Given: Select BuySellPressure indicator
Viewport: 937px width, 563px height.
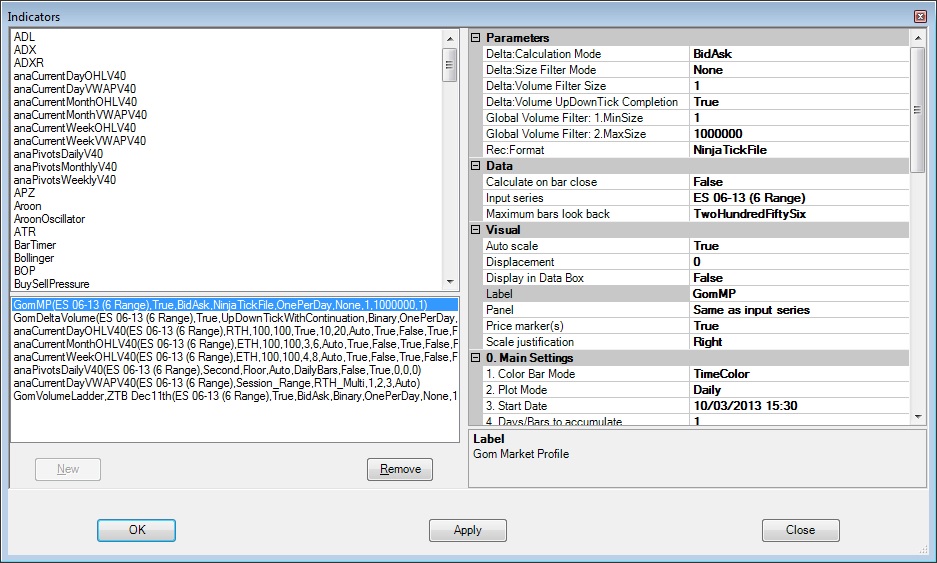Looking at the screenshot, I should tap(51, 284).
